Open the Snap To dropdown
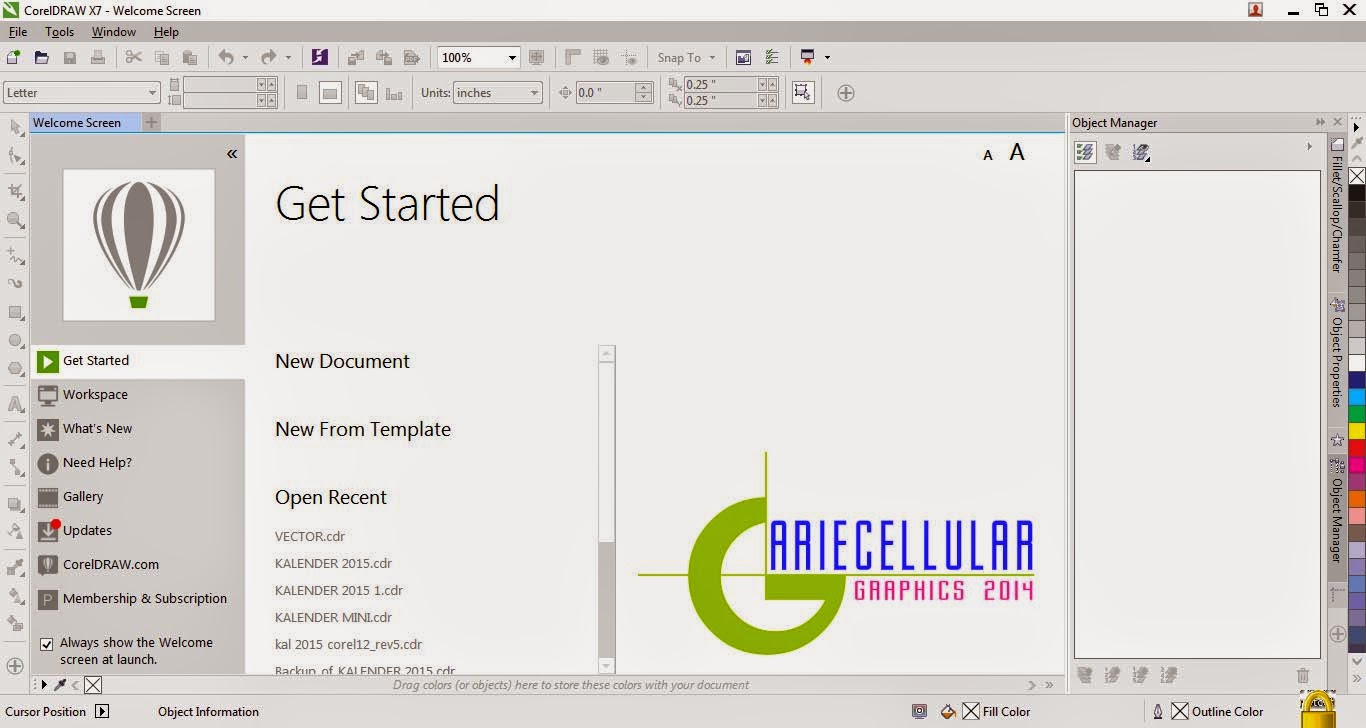Viewport: 1366px width, 728px height. [x=687, y=58]
